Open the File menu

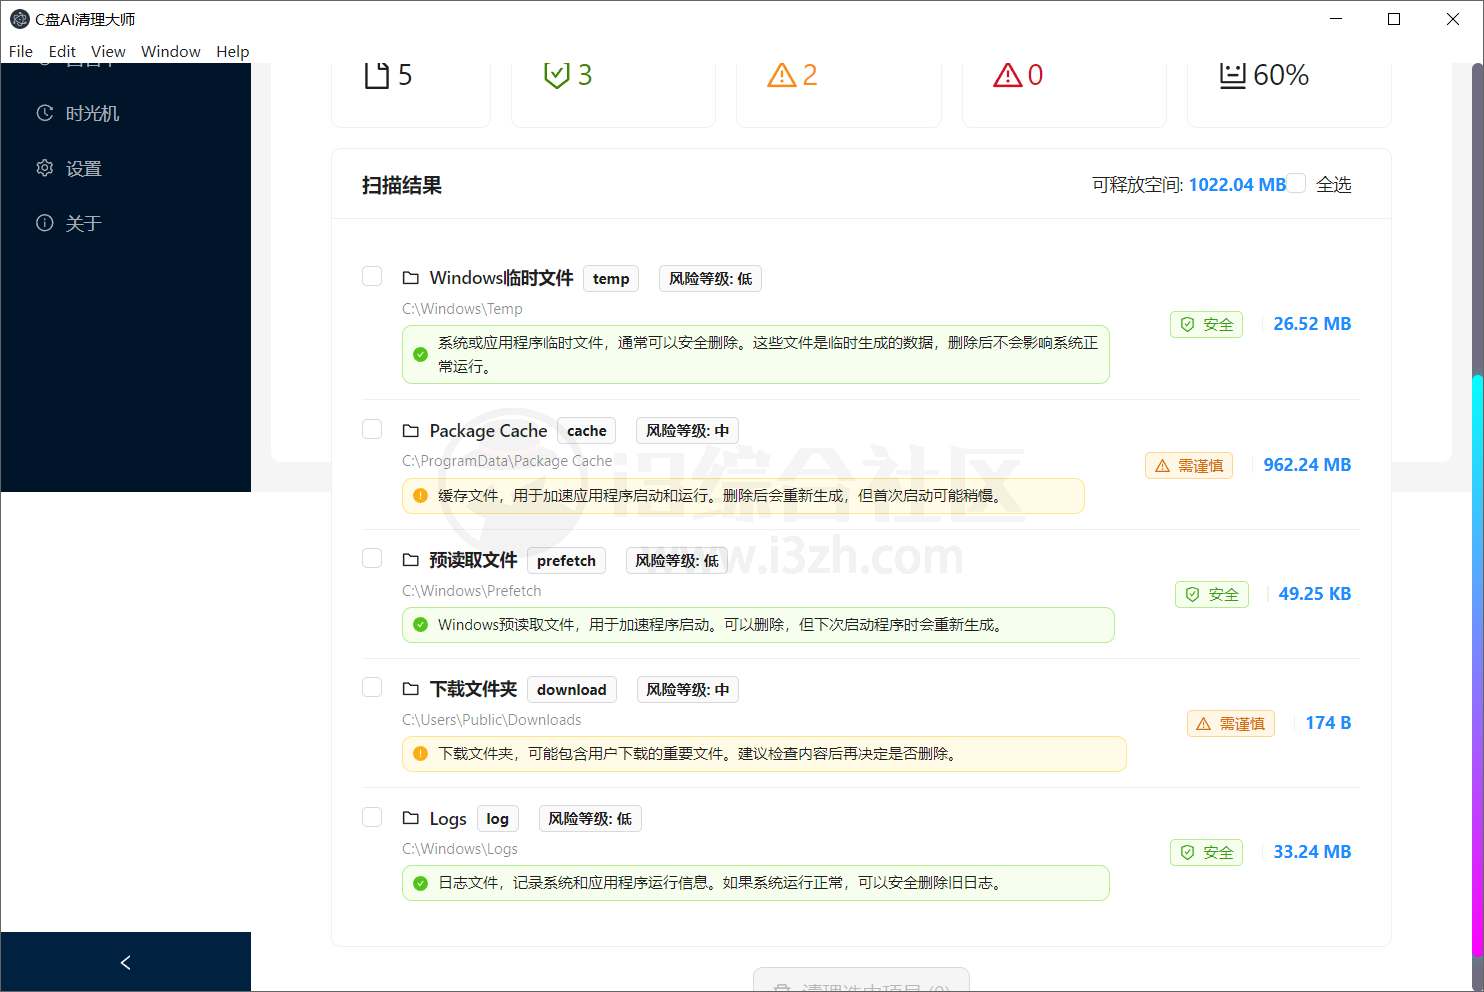pos(20,51)
